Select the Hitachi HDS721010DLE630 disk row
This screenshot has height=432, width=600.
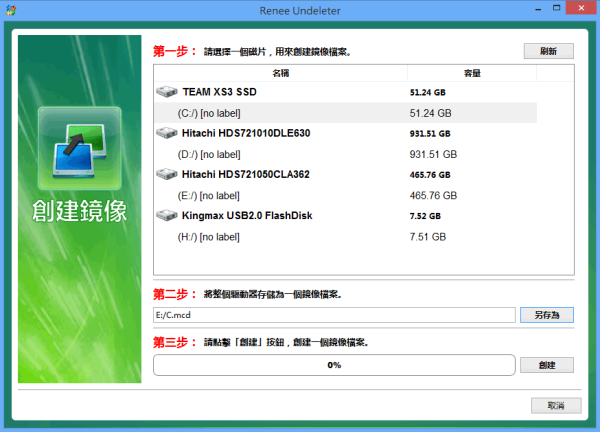pos(346,133)
